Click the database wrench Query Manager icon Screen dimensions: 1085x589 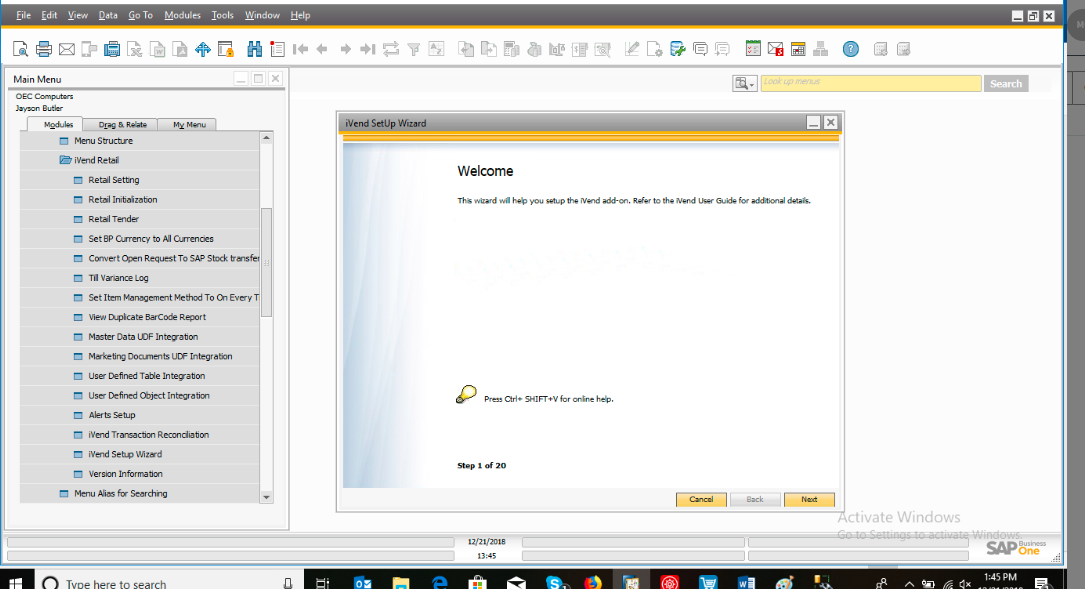[x=677, y=49]
